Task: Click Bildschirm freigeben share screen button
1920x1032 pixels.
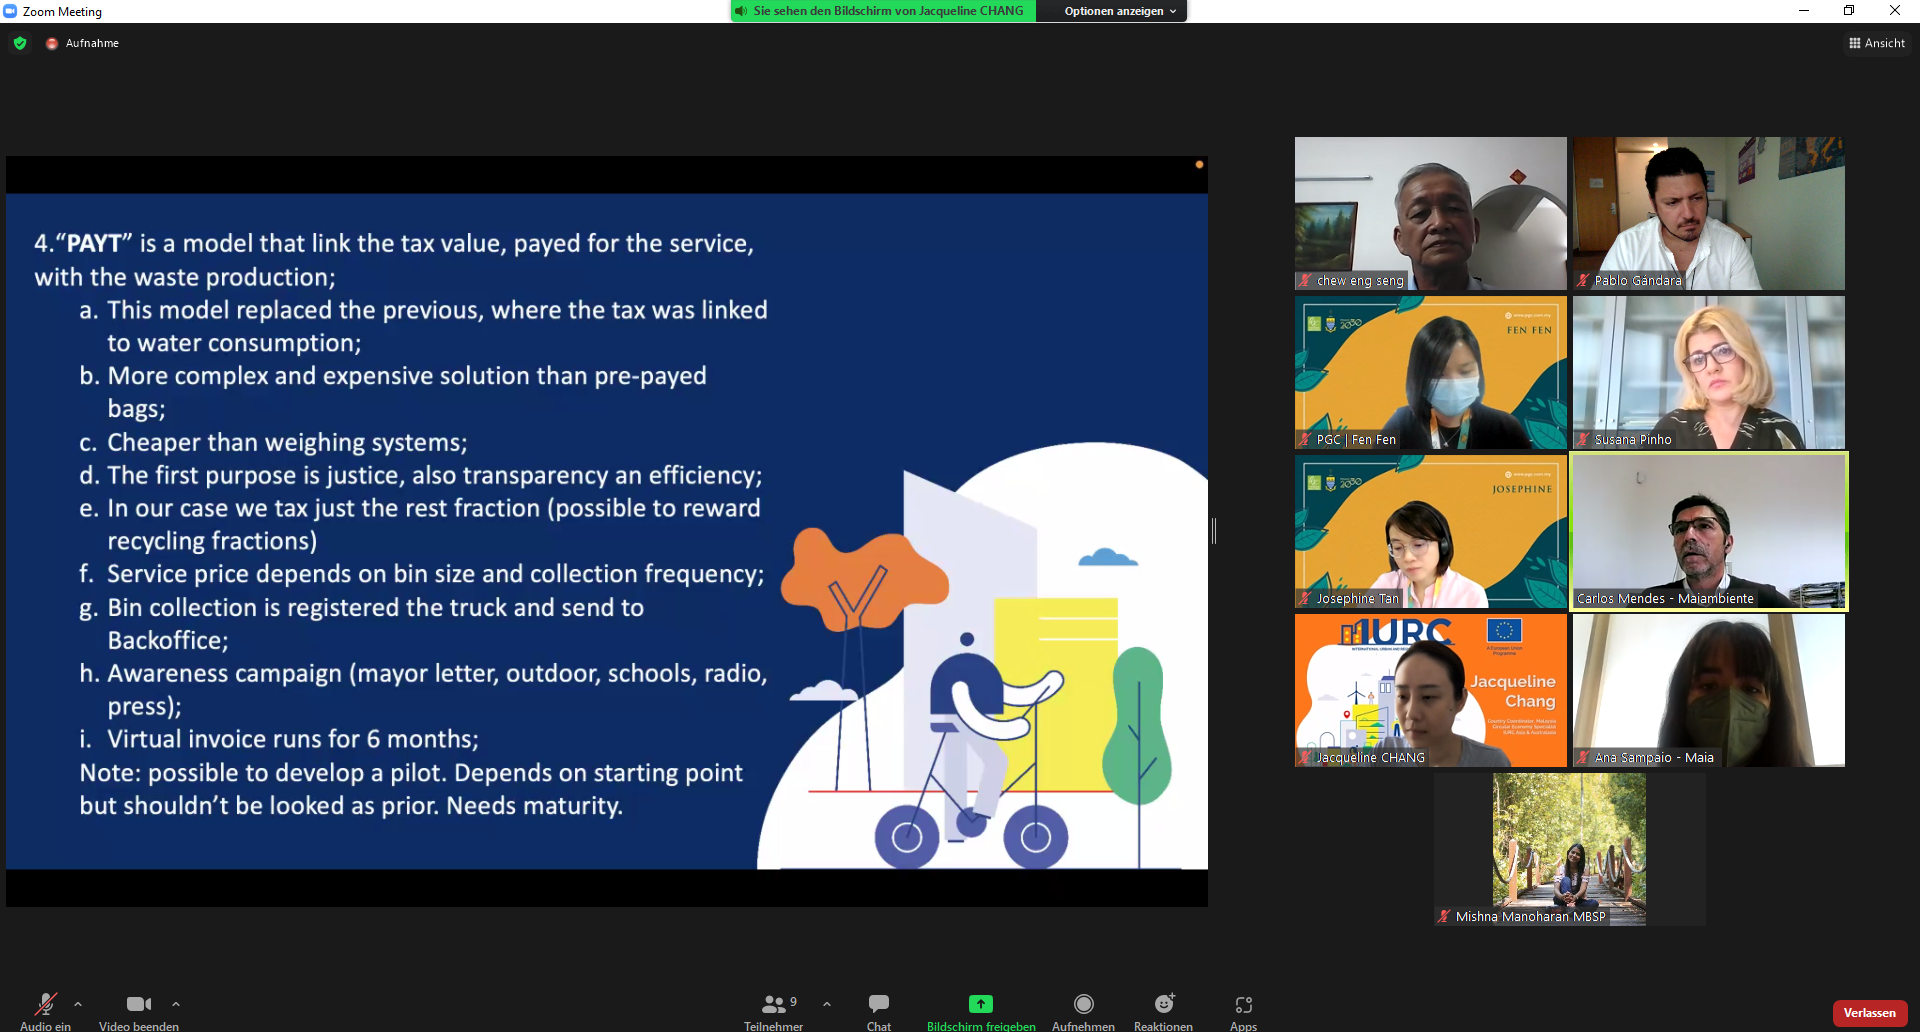Action: 981,1010
